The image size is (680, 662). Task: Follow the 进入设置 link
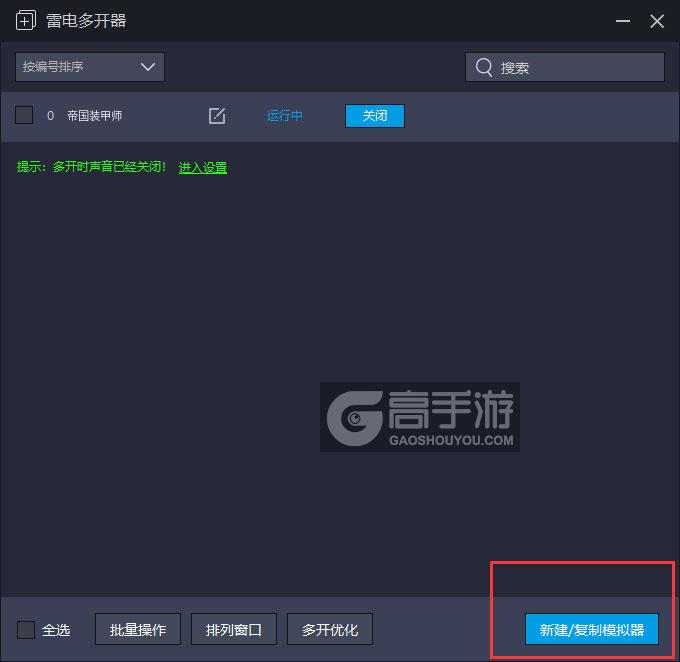pyautogui.click(x=203, y=167)
